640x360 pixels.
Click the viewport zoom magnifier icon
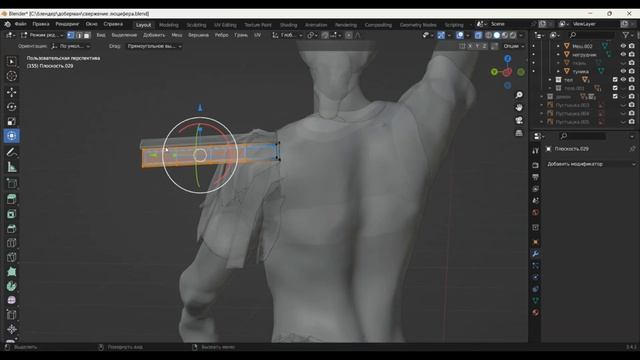[x=519, y=95]
